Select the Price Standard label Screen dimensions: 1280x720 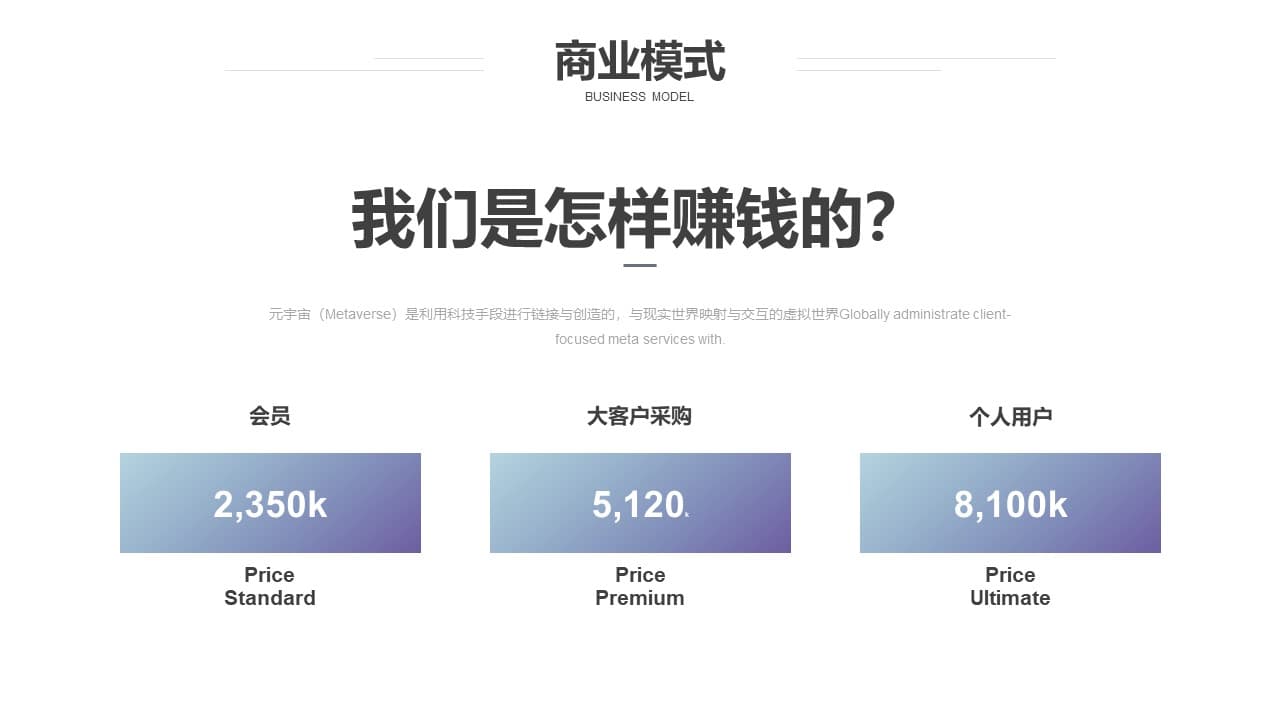point(270,587)
